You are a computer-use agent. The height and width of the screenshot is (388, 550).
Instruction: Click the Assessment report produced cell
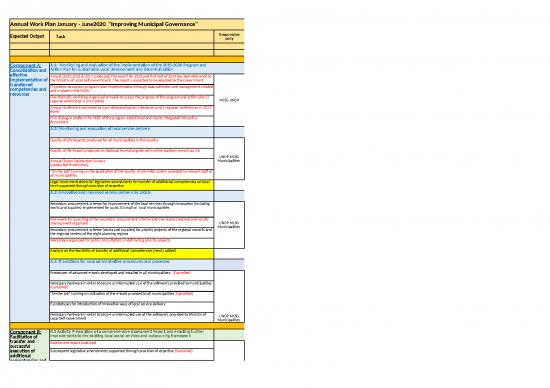[132, 344]
